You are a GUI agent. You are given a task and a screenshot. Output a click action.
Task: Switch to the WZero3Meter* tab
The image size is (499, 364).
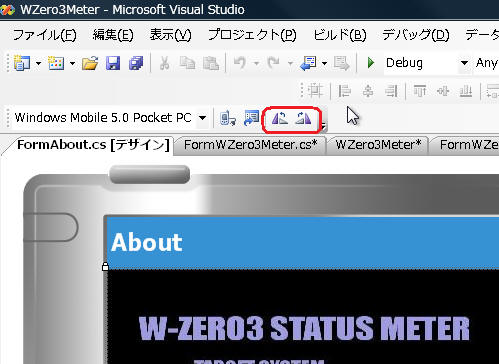378,145
